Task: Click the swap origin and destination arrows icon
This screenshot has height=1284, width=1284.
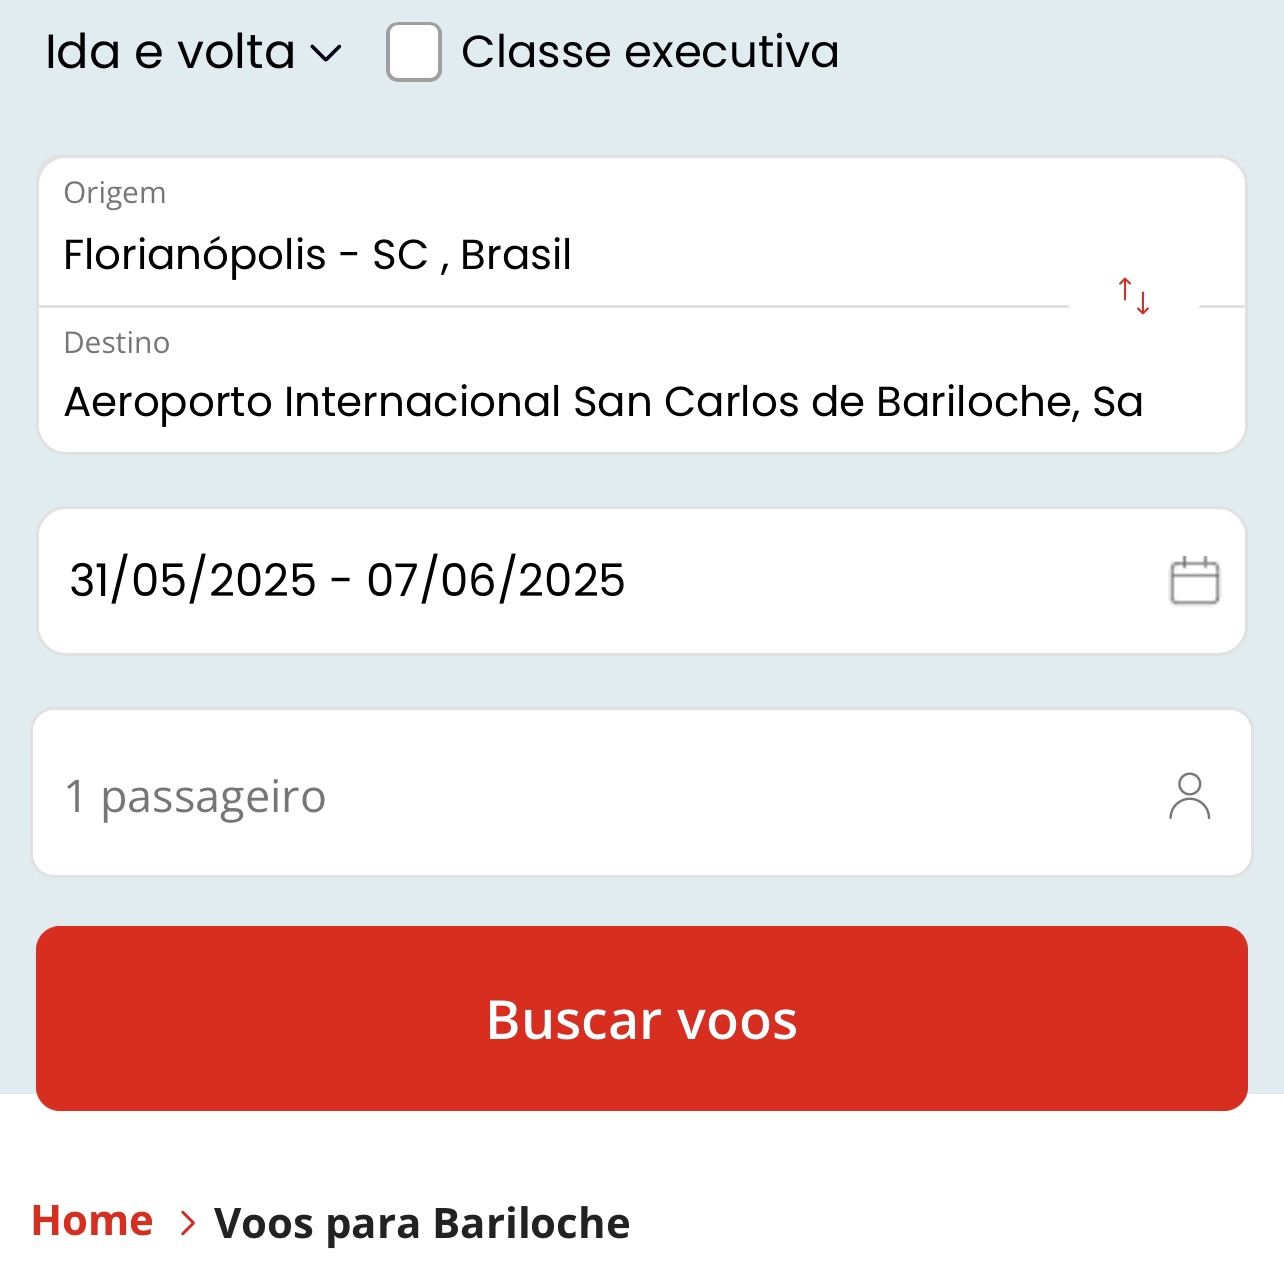Action: coord(1133,296)
